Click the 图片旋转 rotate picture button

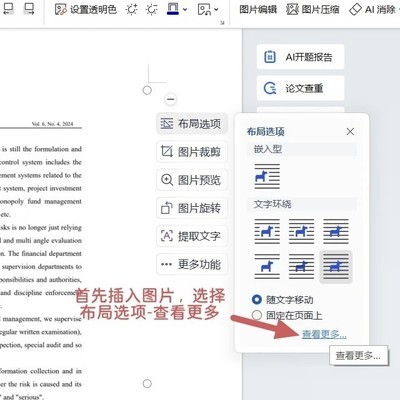click(192, 208)
